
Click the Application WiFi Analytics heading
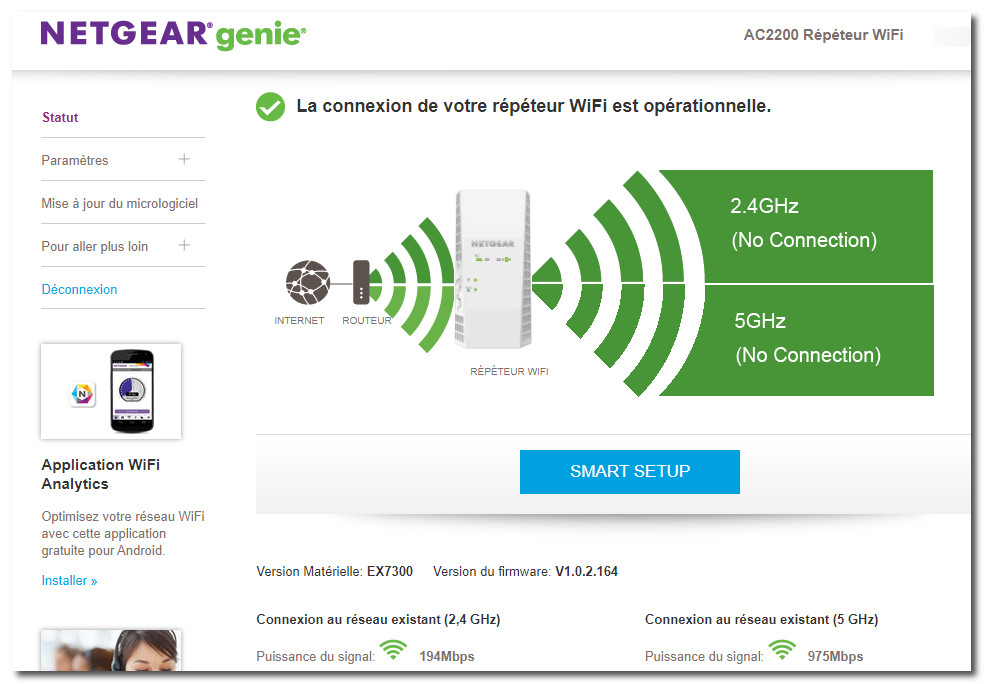[100, 474]
